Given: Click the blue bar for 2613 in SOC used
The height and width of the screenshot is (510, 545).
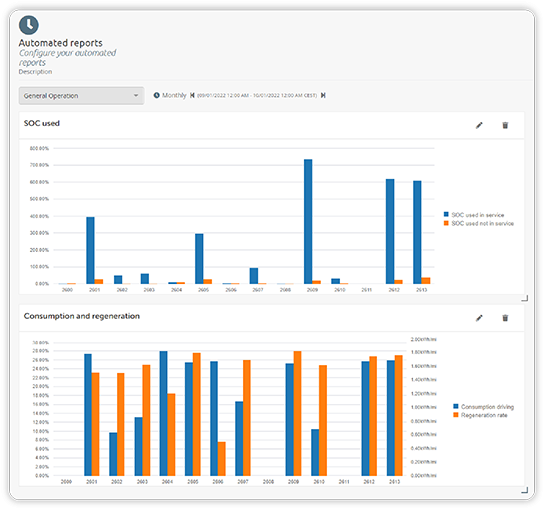Looking at the screenshot, I should [417, 232].
